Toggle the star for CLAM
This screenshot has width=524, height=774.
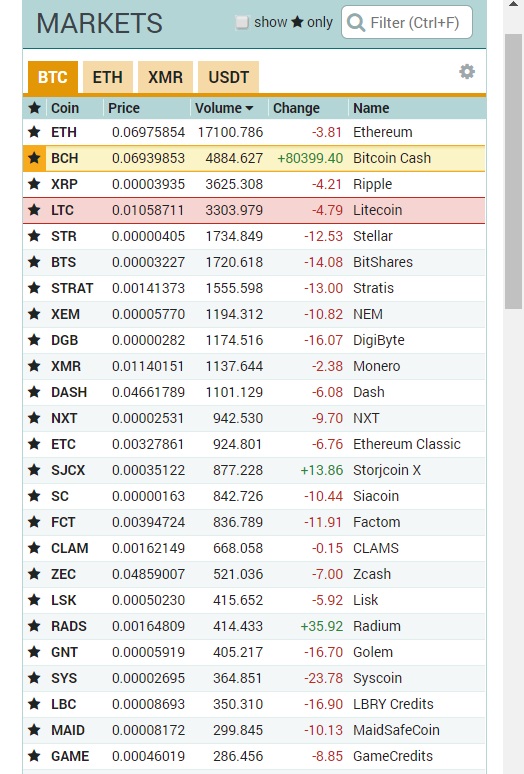tap(34, 548)
